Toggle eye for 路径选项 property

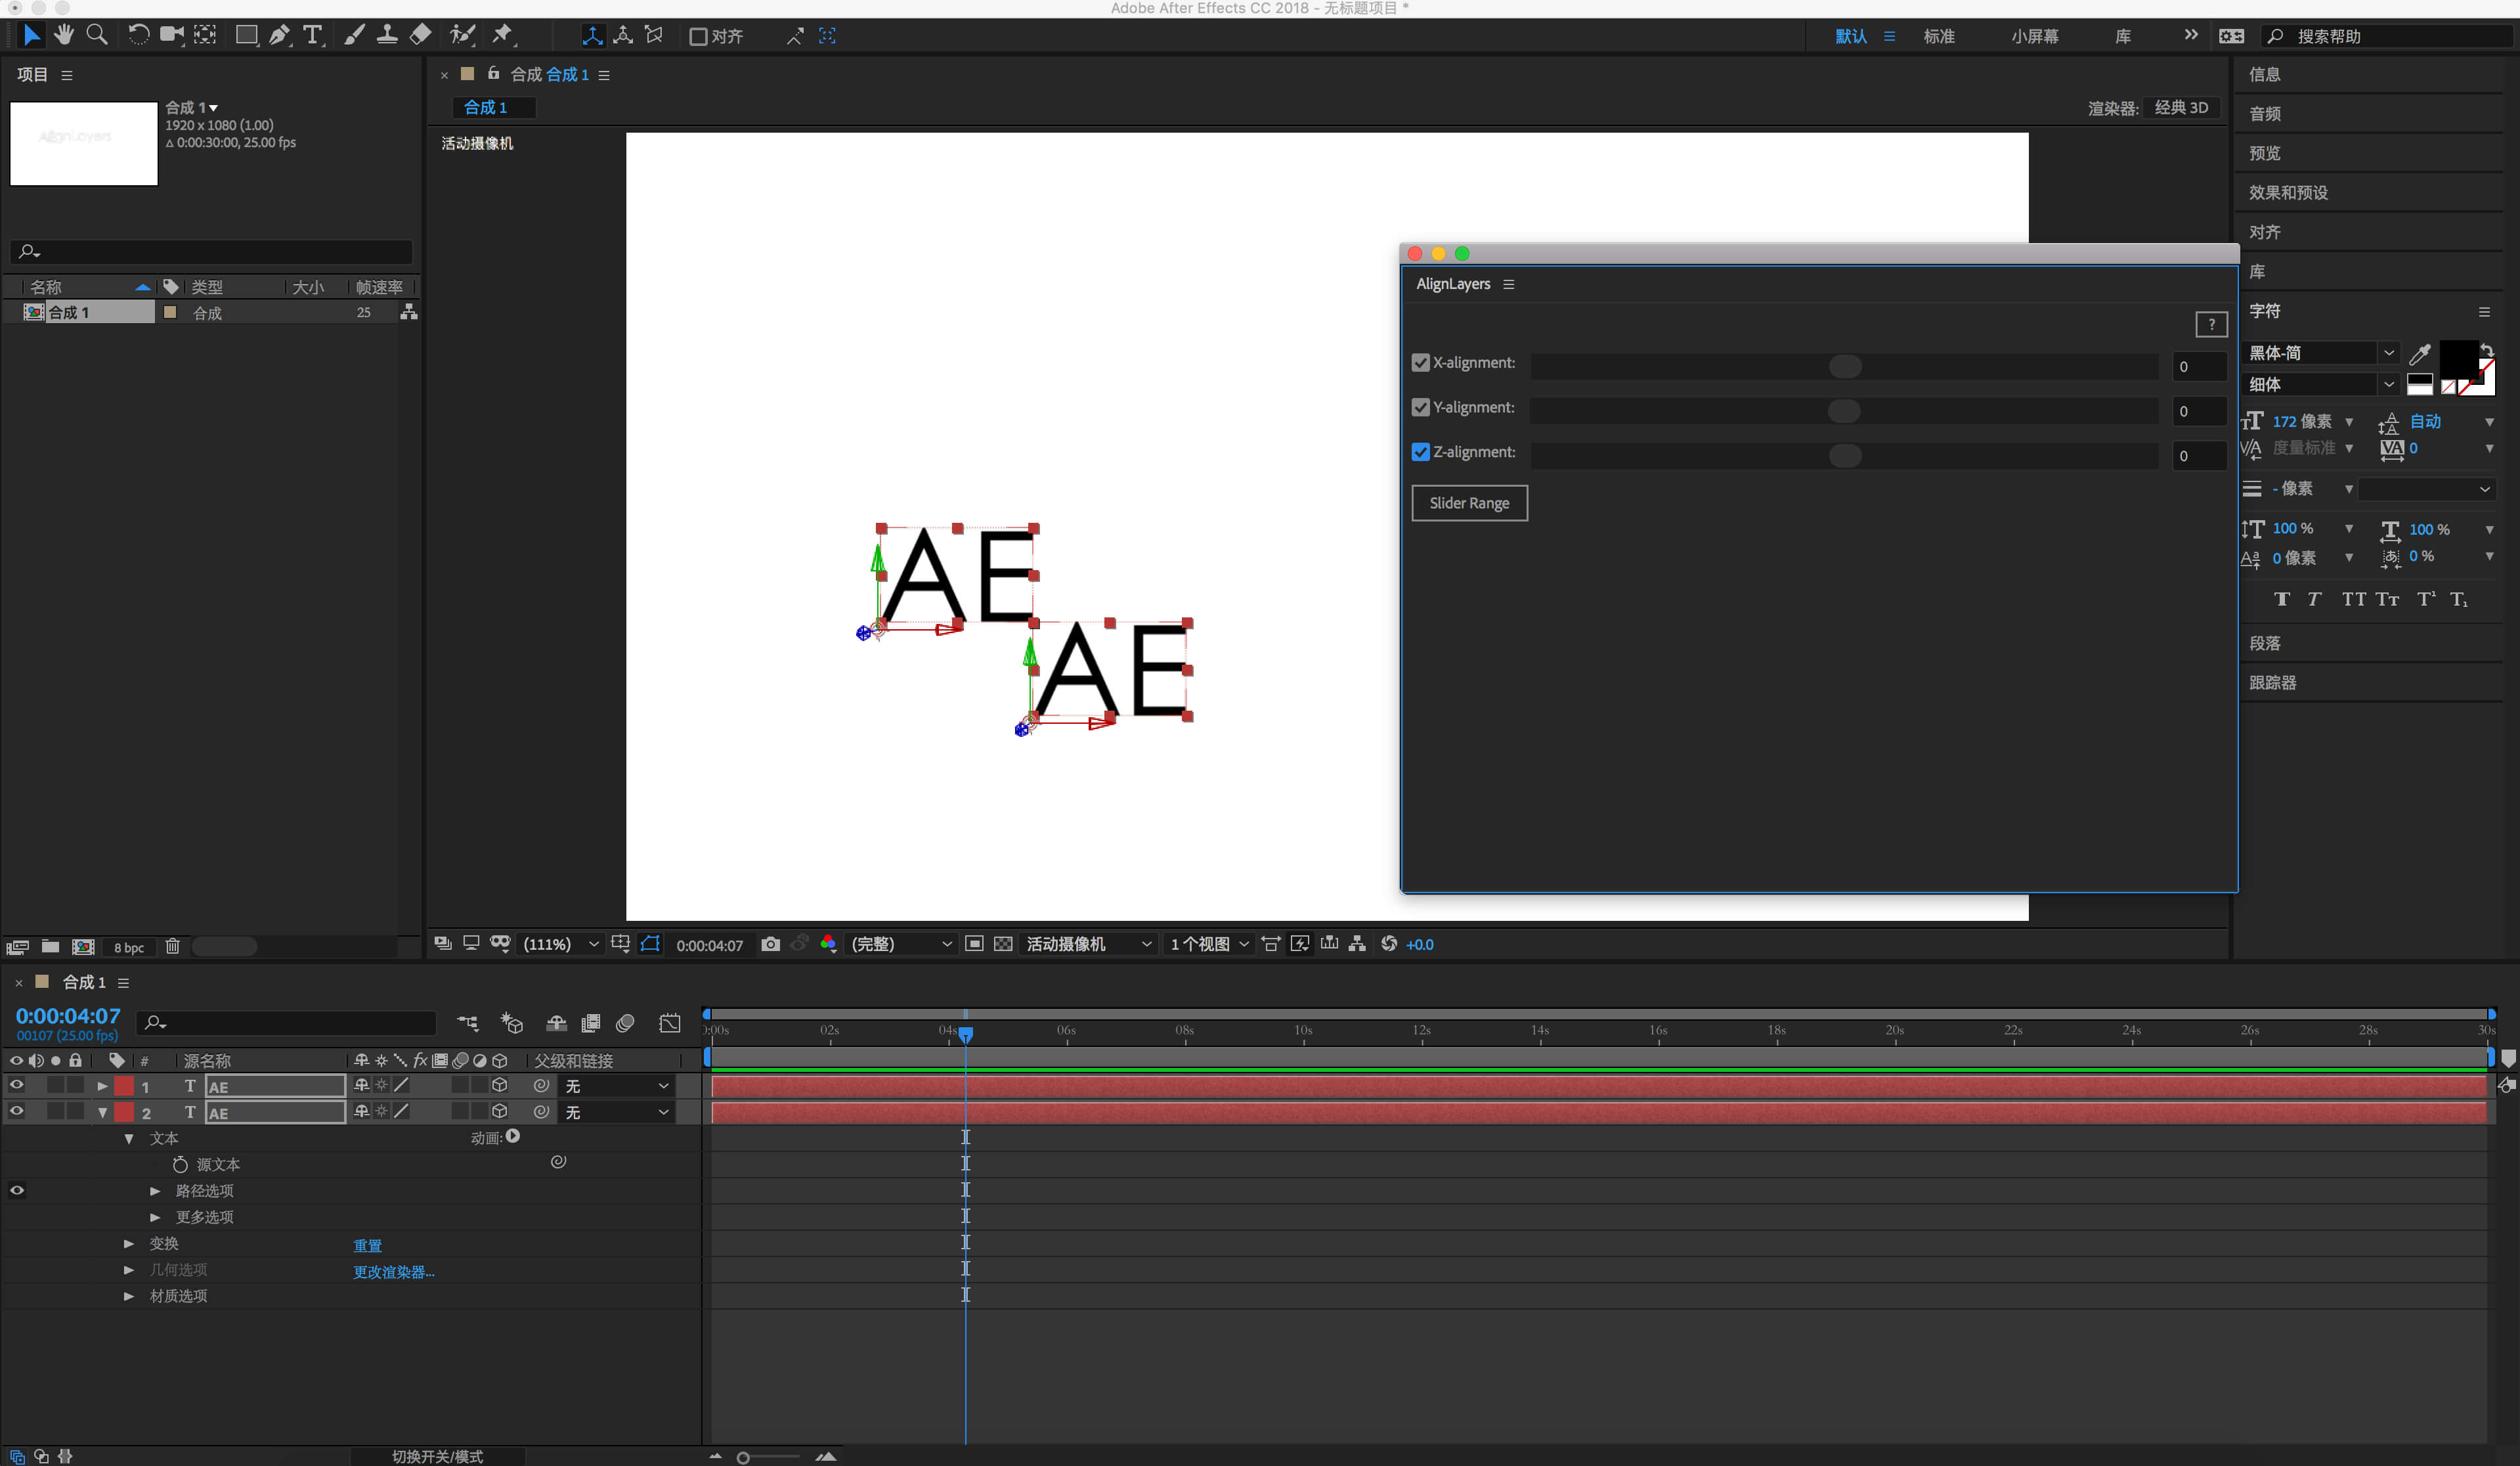[x=17, y=1190]
